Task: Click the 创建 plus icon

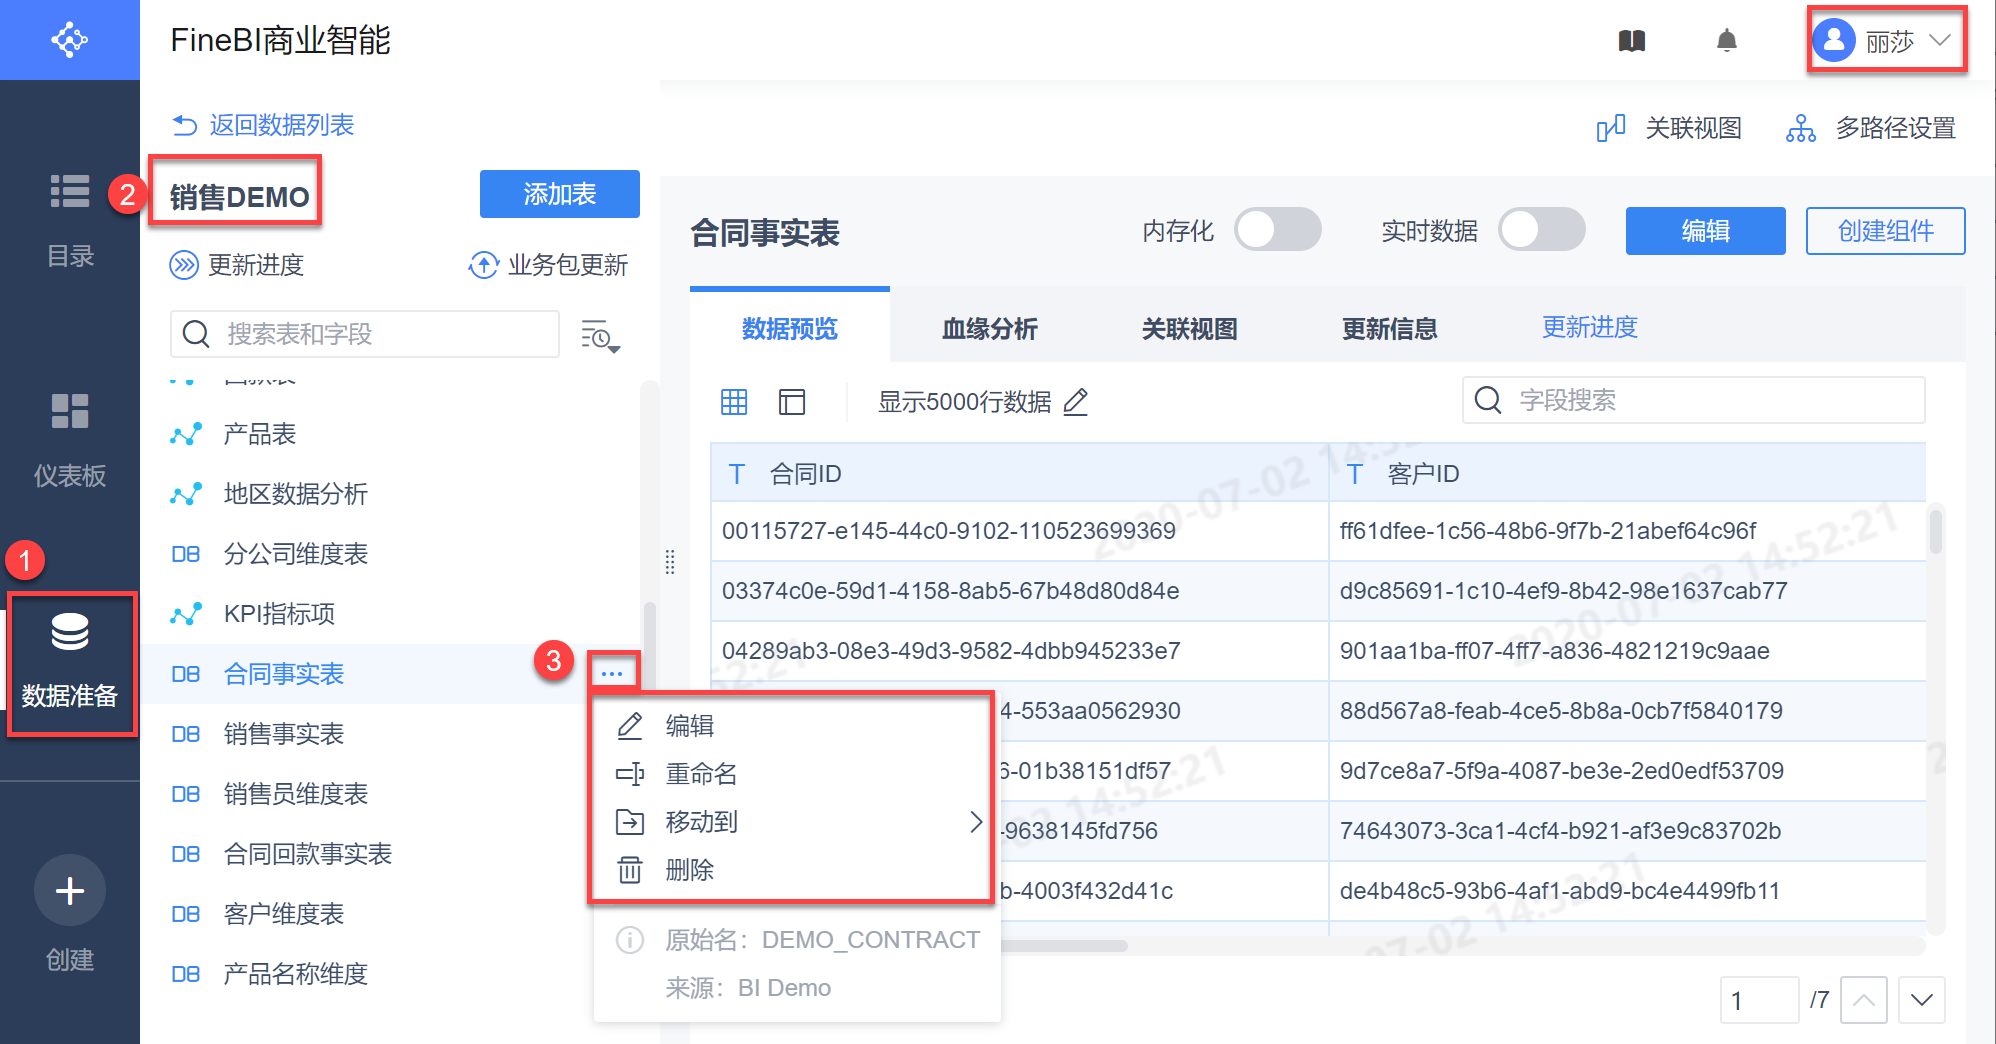Action: click(70, 890)
